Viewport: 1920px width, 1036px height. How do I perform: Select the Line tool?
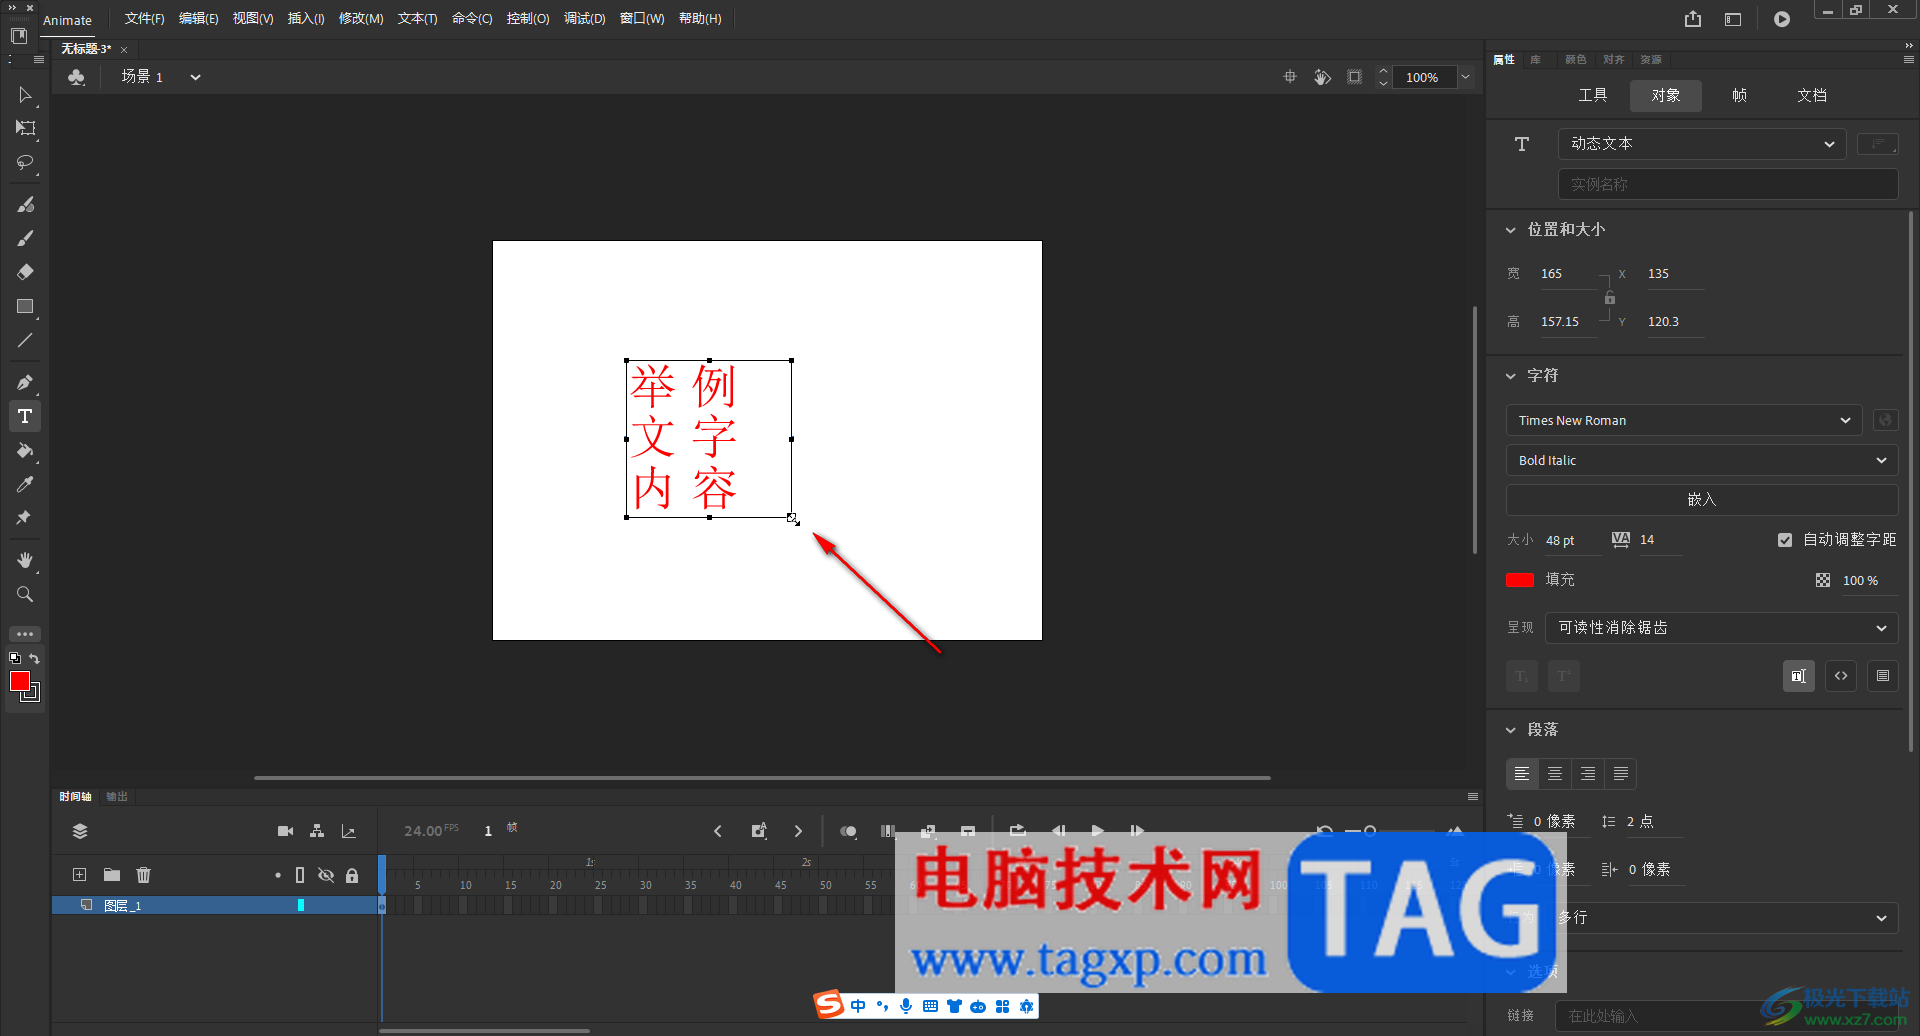pyautogui.click(x=25, y=340)
